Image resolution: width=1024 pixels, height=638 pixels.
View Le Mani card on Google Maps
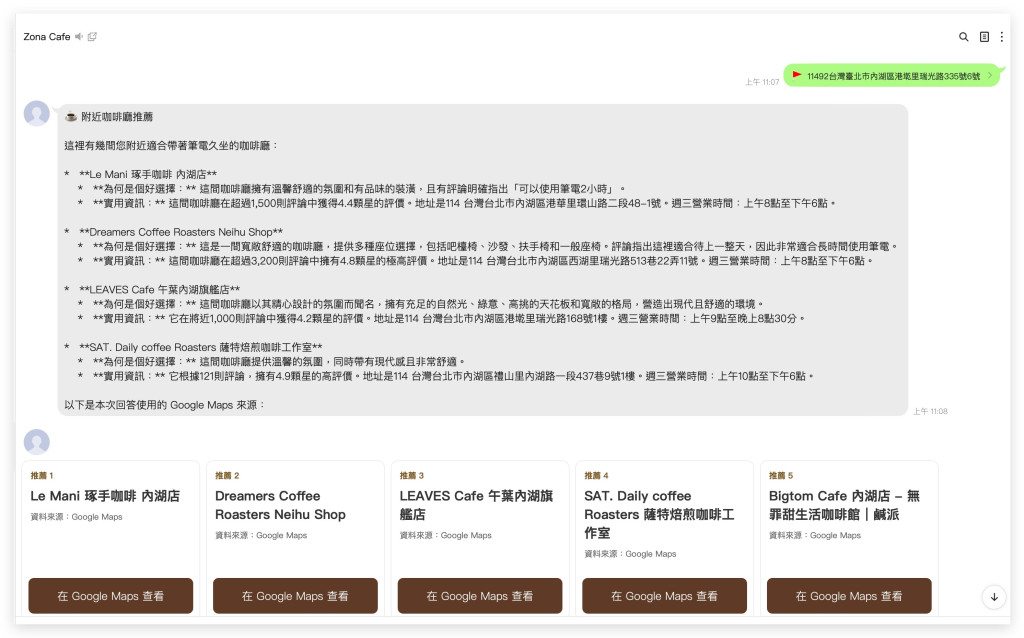pos(110,596)
